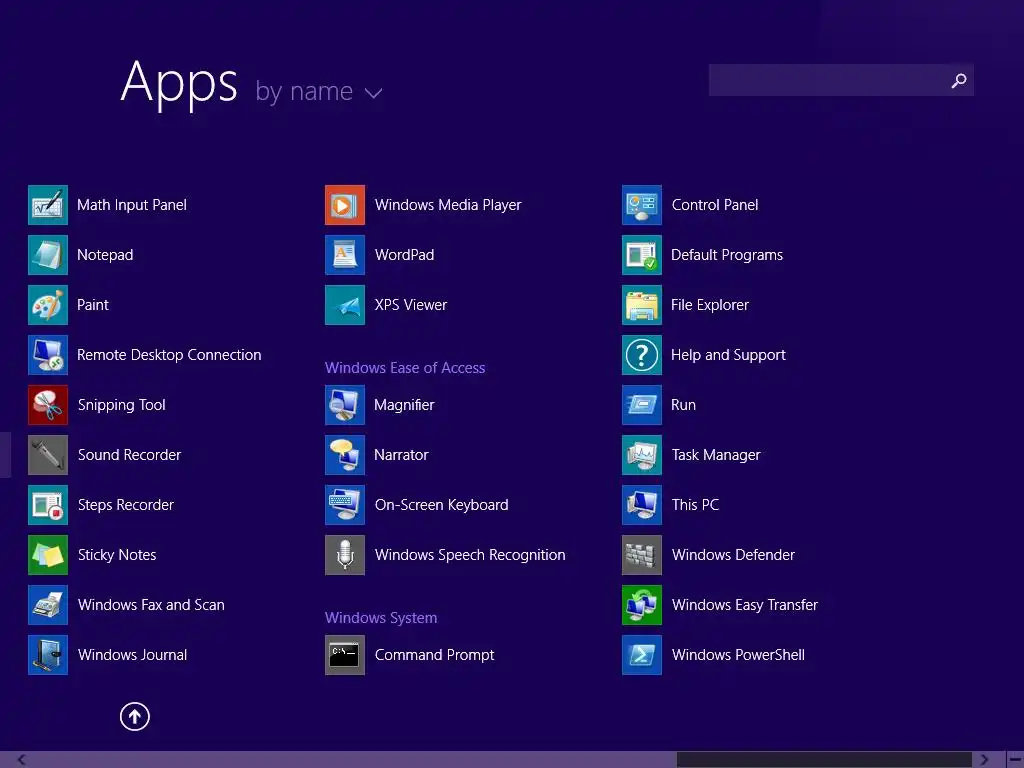Click the Default Programs icon

point(642,255)
